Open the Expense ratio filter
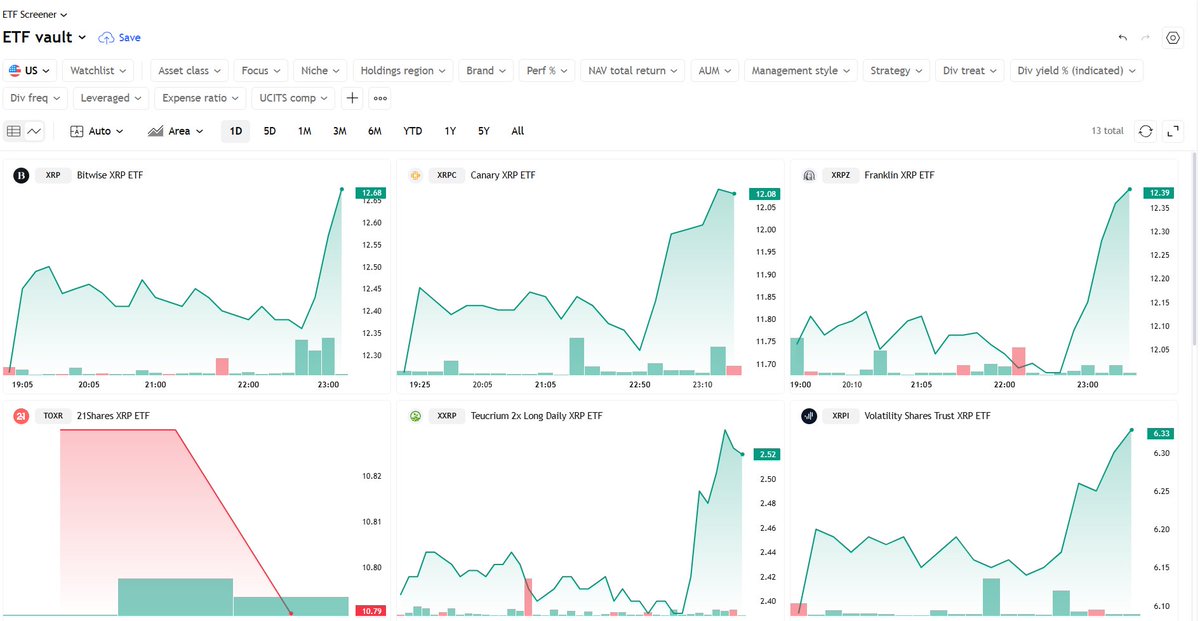Viewport: 1200px width, 621px height. (200, 98)
